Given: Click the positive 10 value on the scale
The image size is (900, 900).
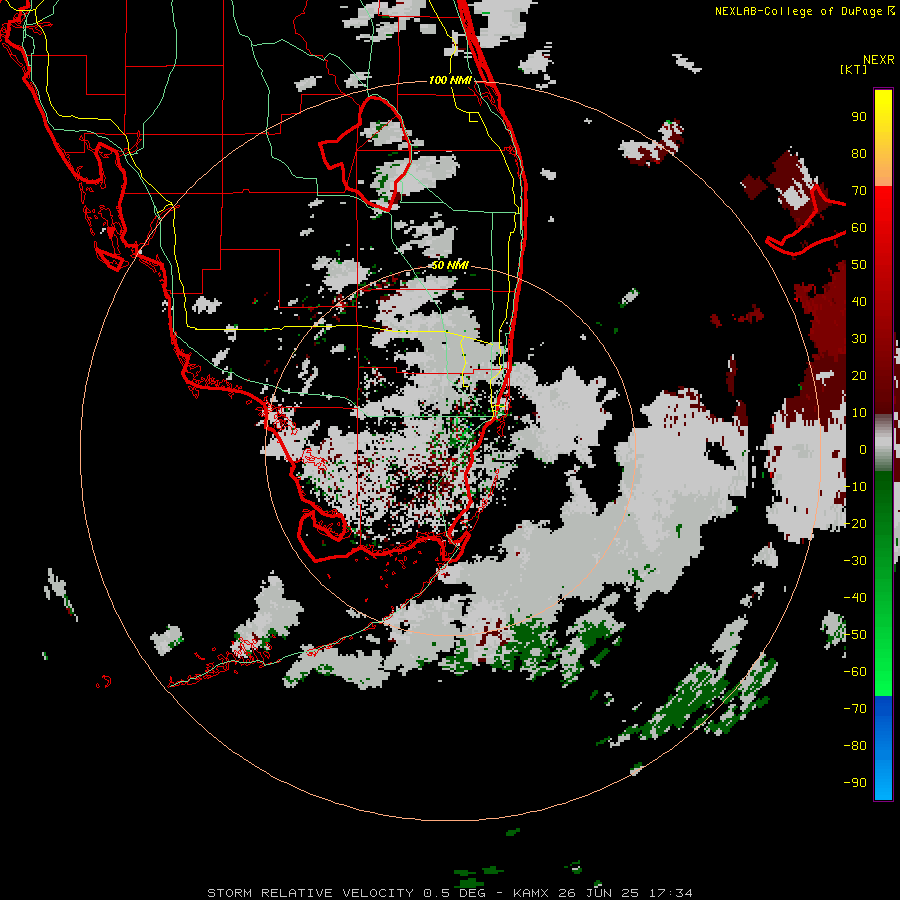Looking at the screenshot, I should 859,413.
